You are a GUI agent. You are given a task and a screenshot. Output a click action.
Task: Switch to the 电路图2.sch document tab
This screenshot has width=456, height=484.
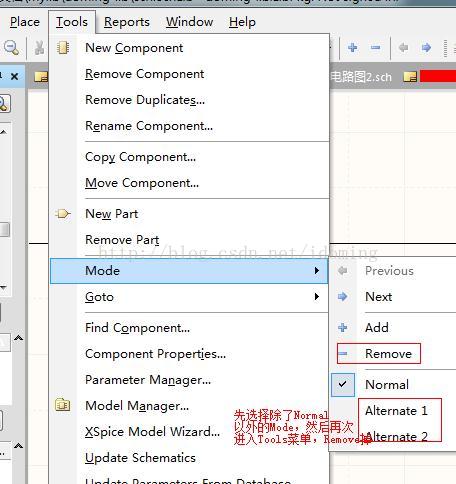pyautogui.click(x=361, y=77)
